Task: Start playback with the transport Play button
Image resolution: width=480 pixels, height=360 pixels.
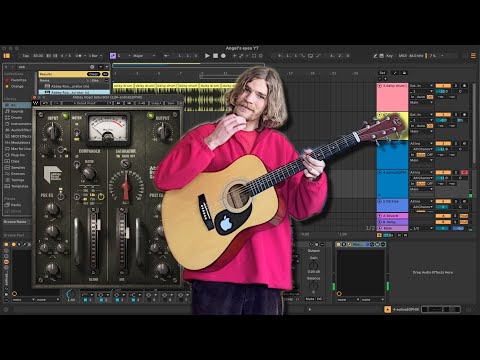Action: click(207, 56)
